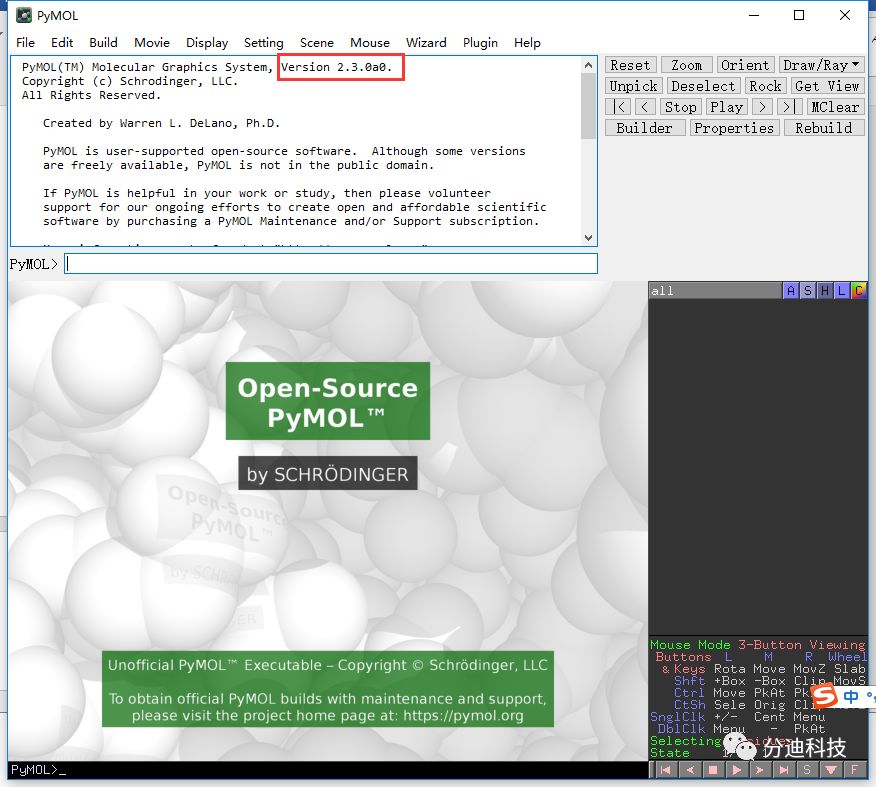This screenshot has height=787, width=876.
Task: Toggle Chinese input mode 中 indicator
Action: (851, 697)
